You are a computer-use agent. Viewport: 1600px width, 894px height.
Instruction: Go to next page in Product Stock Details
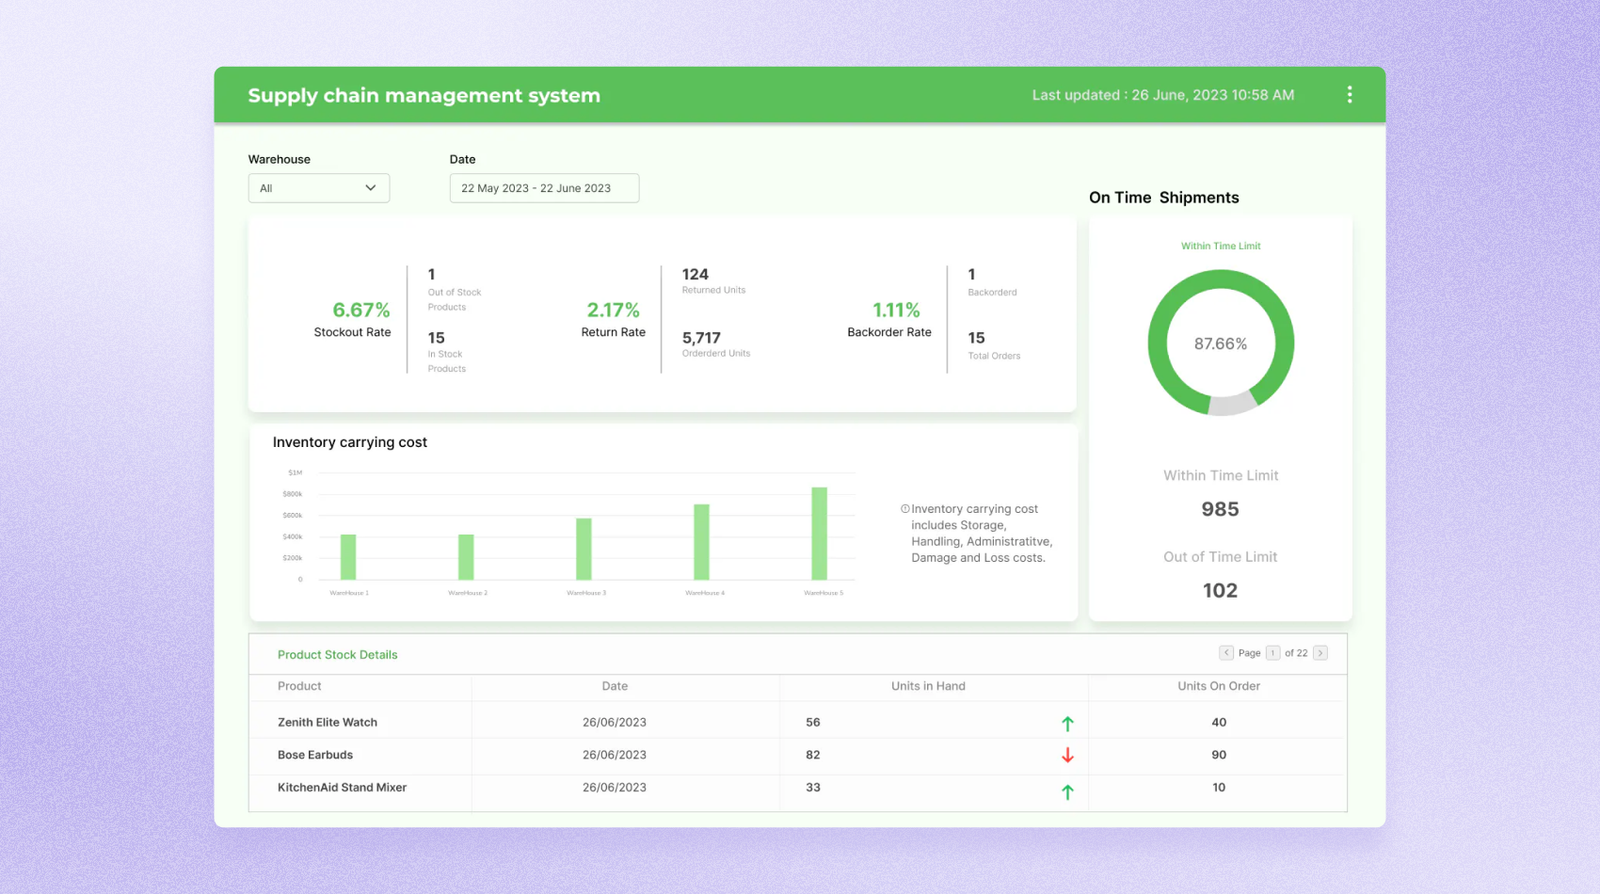[1320, 653]
